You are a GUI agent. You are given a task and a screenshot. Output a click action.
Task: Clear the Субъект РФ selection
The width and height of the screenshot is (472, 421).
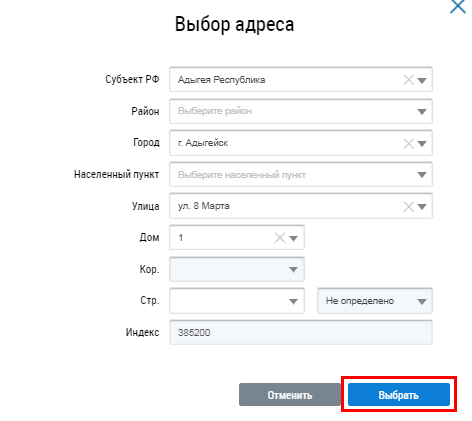click(x=408, y=80)
